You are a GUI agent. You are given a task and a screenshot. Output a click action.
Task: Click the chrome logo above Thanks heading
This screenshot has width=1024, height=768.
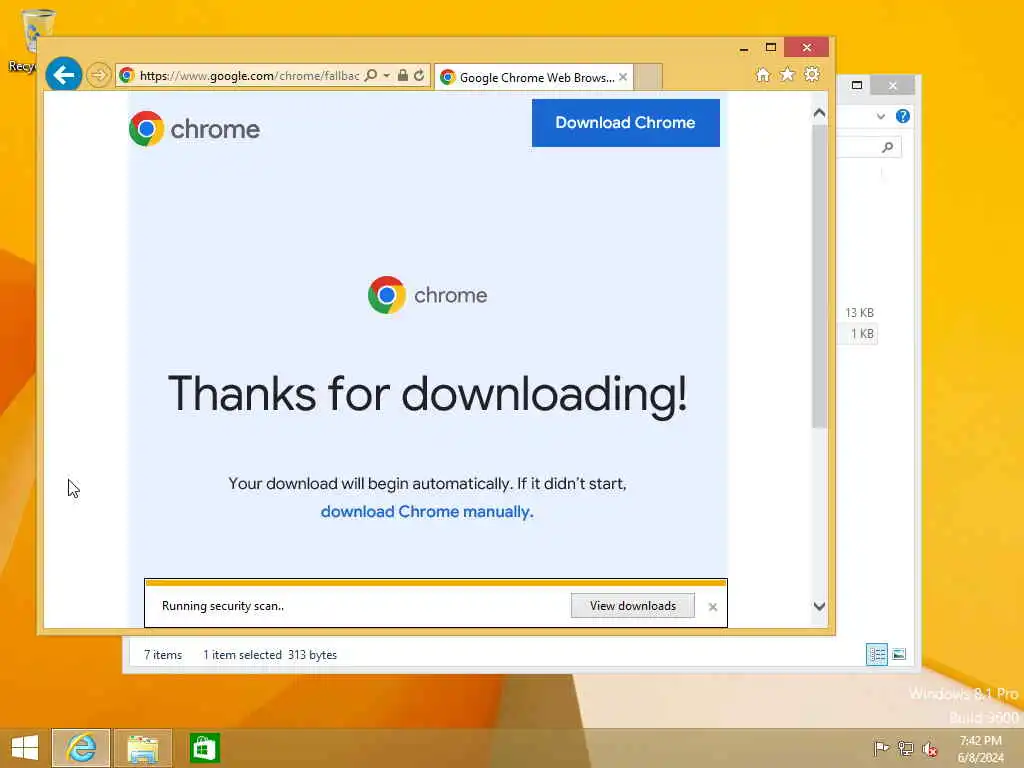pos(428,295)
